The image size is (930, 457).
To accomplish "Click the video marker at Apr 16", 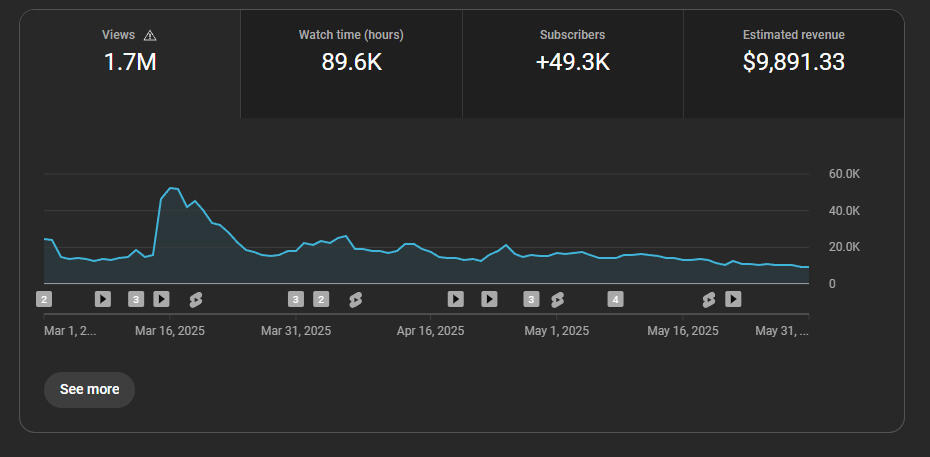I will point(455,299).
